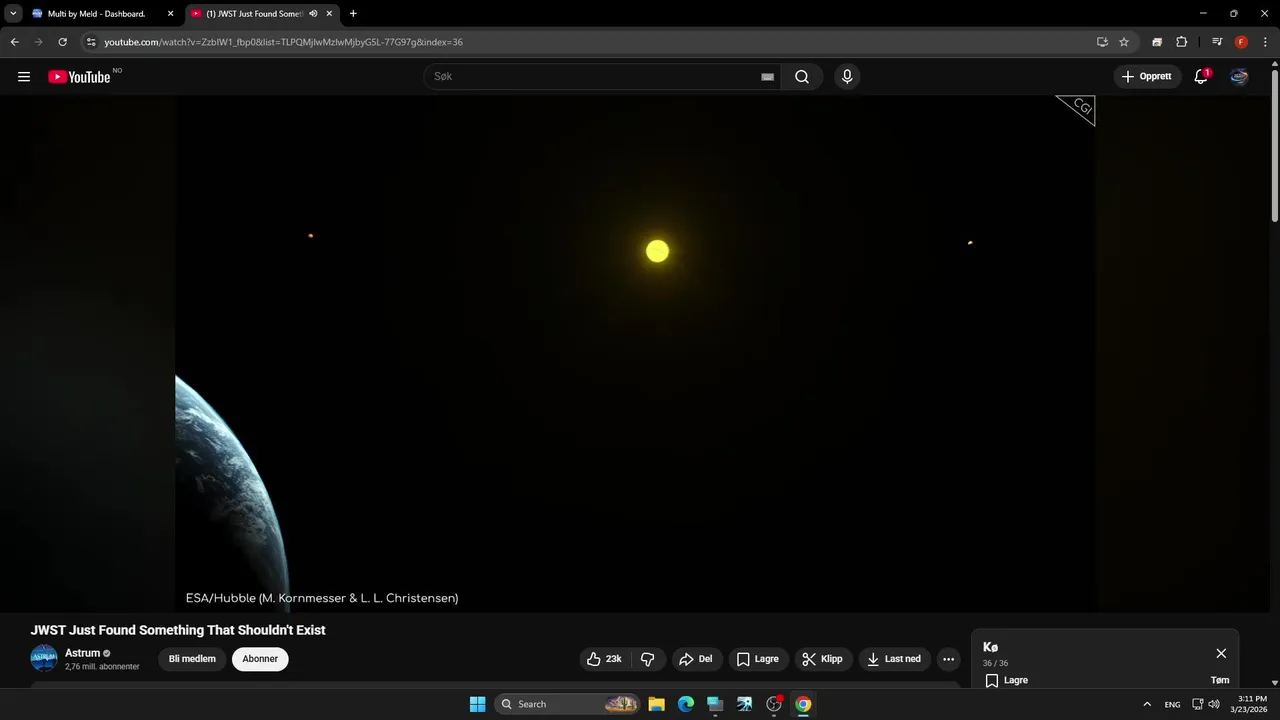
Task: Clear queue with Tøm button
Action: (1220, 680)
